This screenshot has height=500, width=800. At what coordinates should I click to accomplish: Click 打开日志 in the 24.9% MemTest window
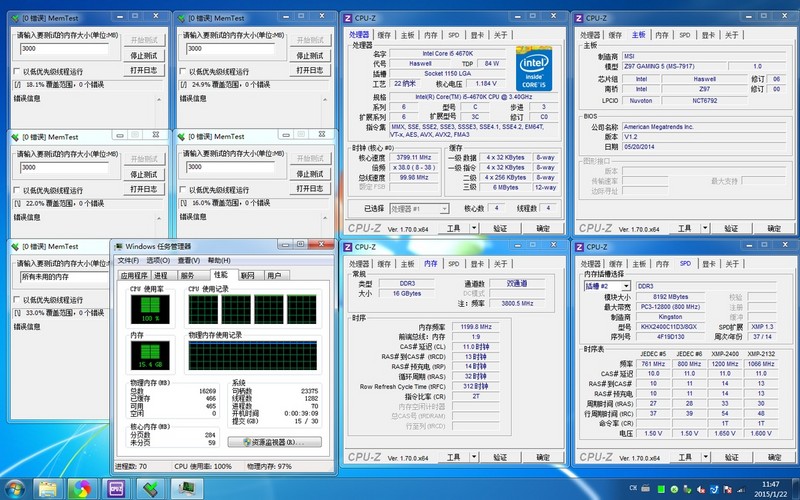pos(310,70)
